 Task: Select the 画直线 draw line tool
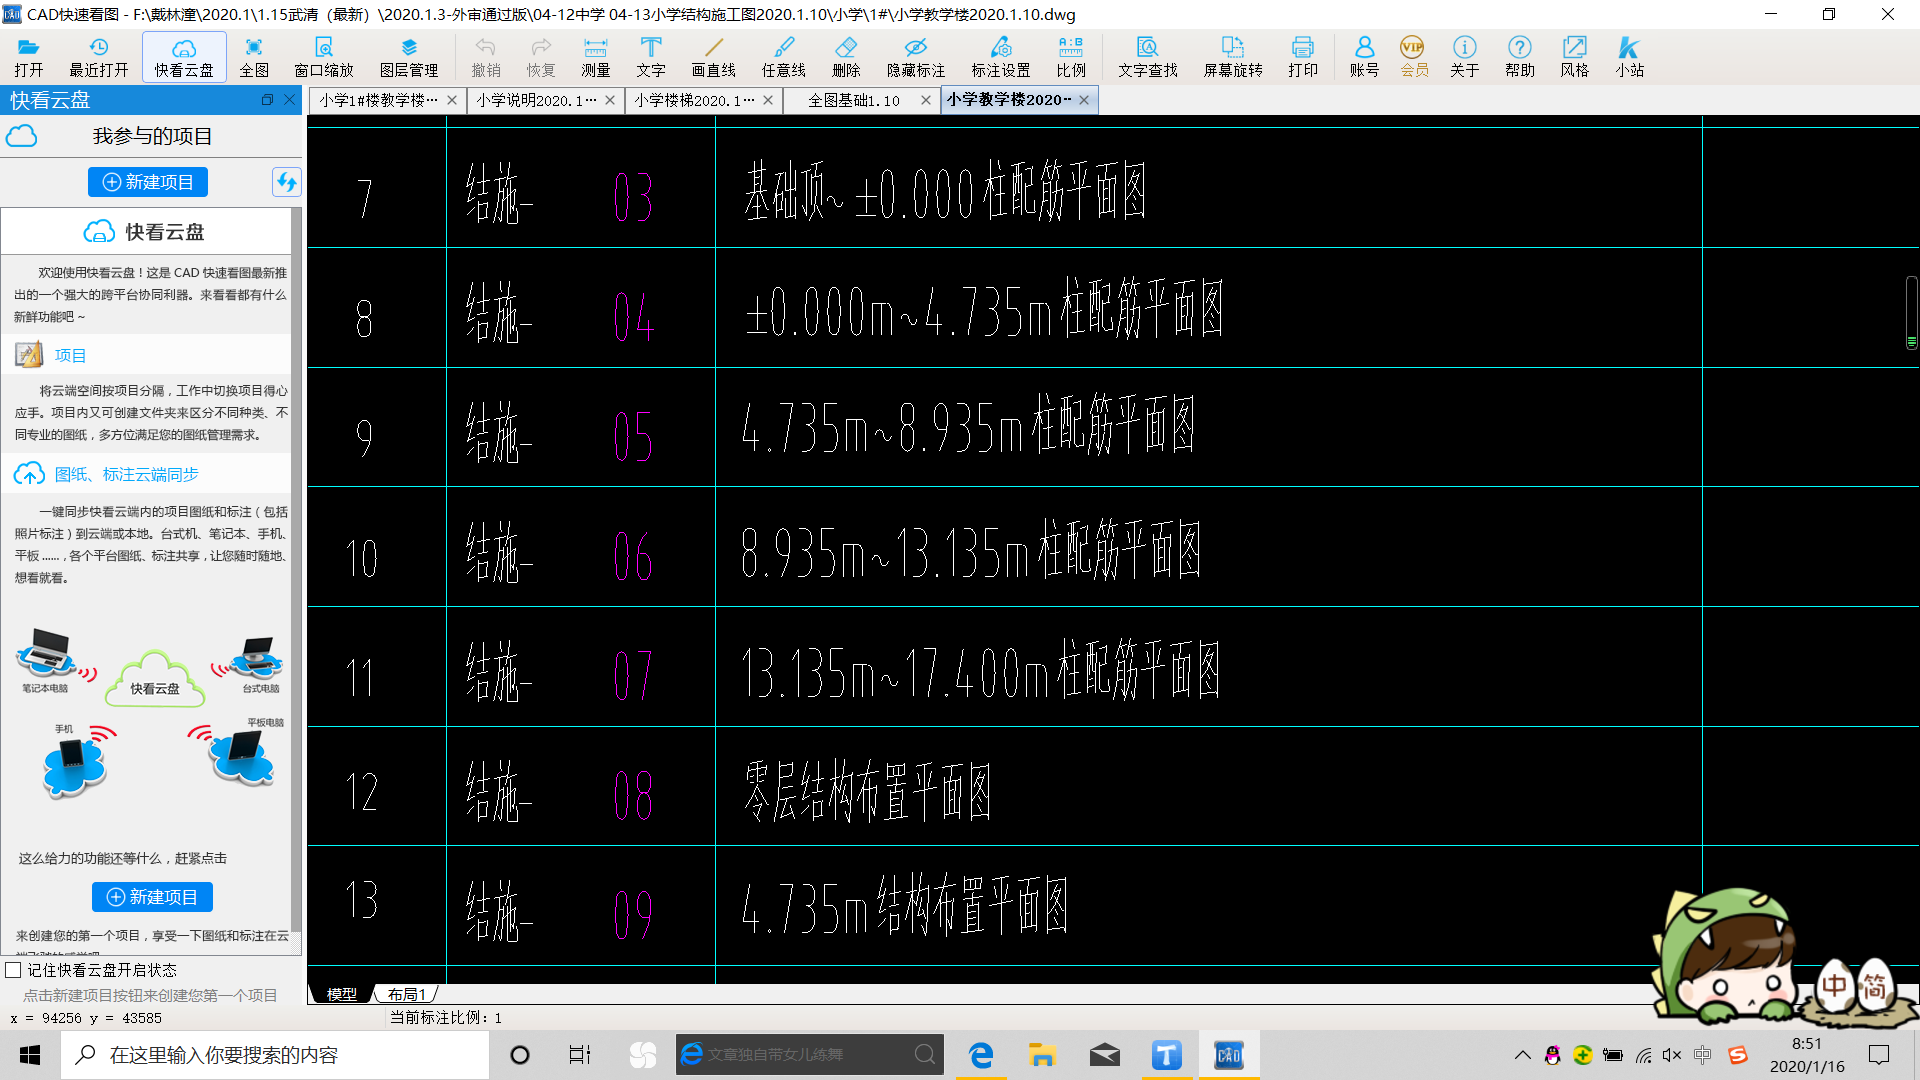pyautogui.click(x=714, y=57)
